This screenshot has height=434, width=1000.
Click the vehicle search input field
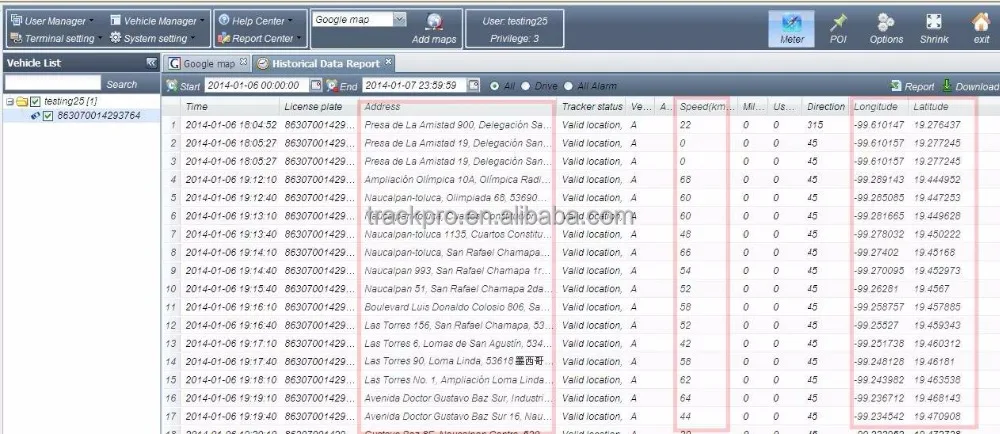(x=53, y=83)
